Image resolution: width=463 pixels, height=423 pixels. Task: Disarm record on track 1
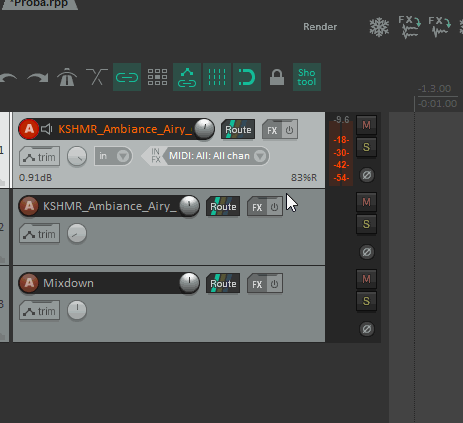tap(29, 129)
